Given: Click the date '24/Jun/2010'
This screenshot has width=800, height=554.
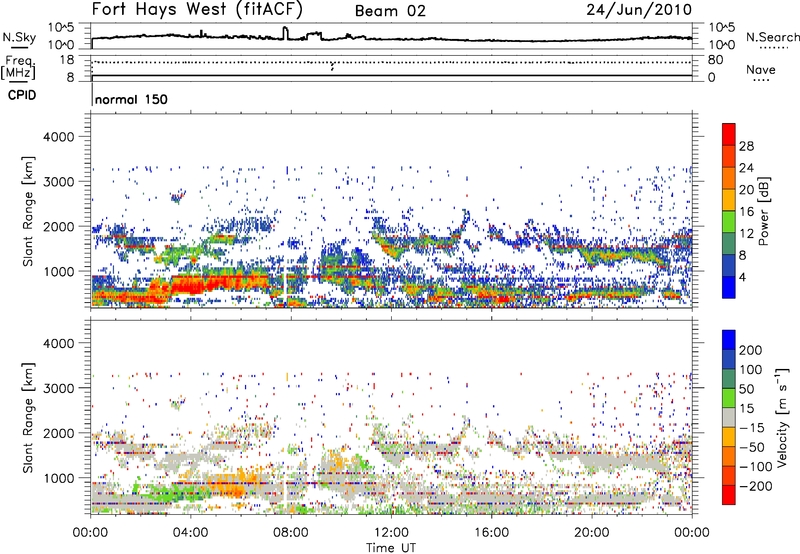Looking at the screenshot, I should 639,10.
